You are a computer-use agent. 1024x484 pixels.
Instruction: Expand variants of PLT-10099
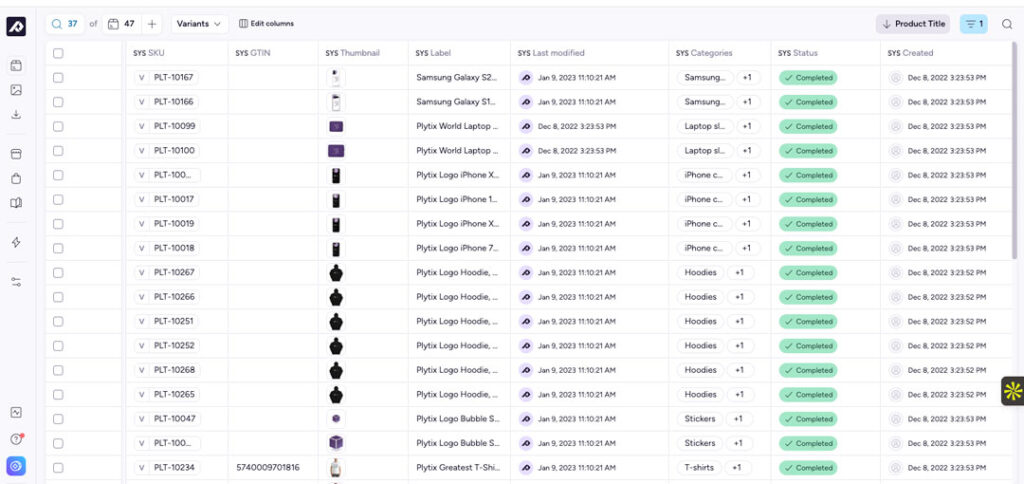(x=141, y=126)
